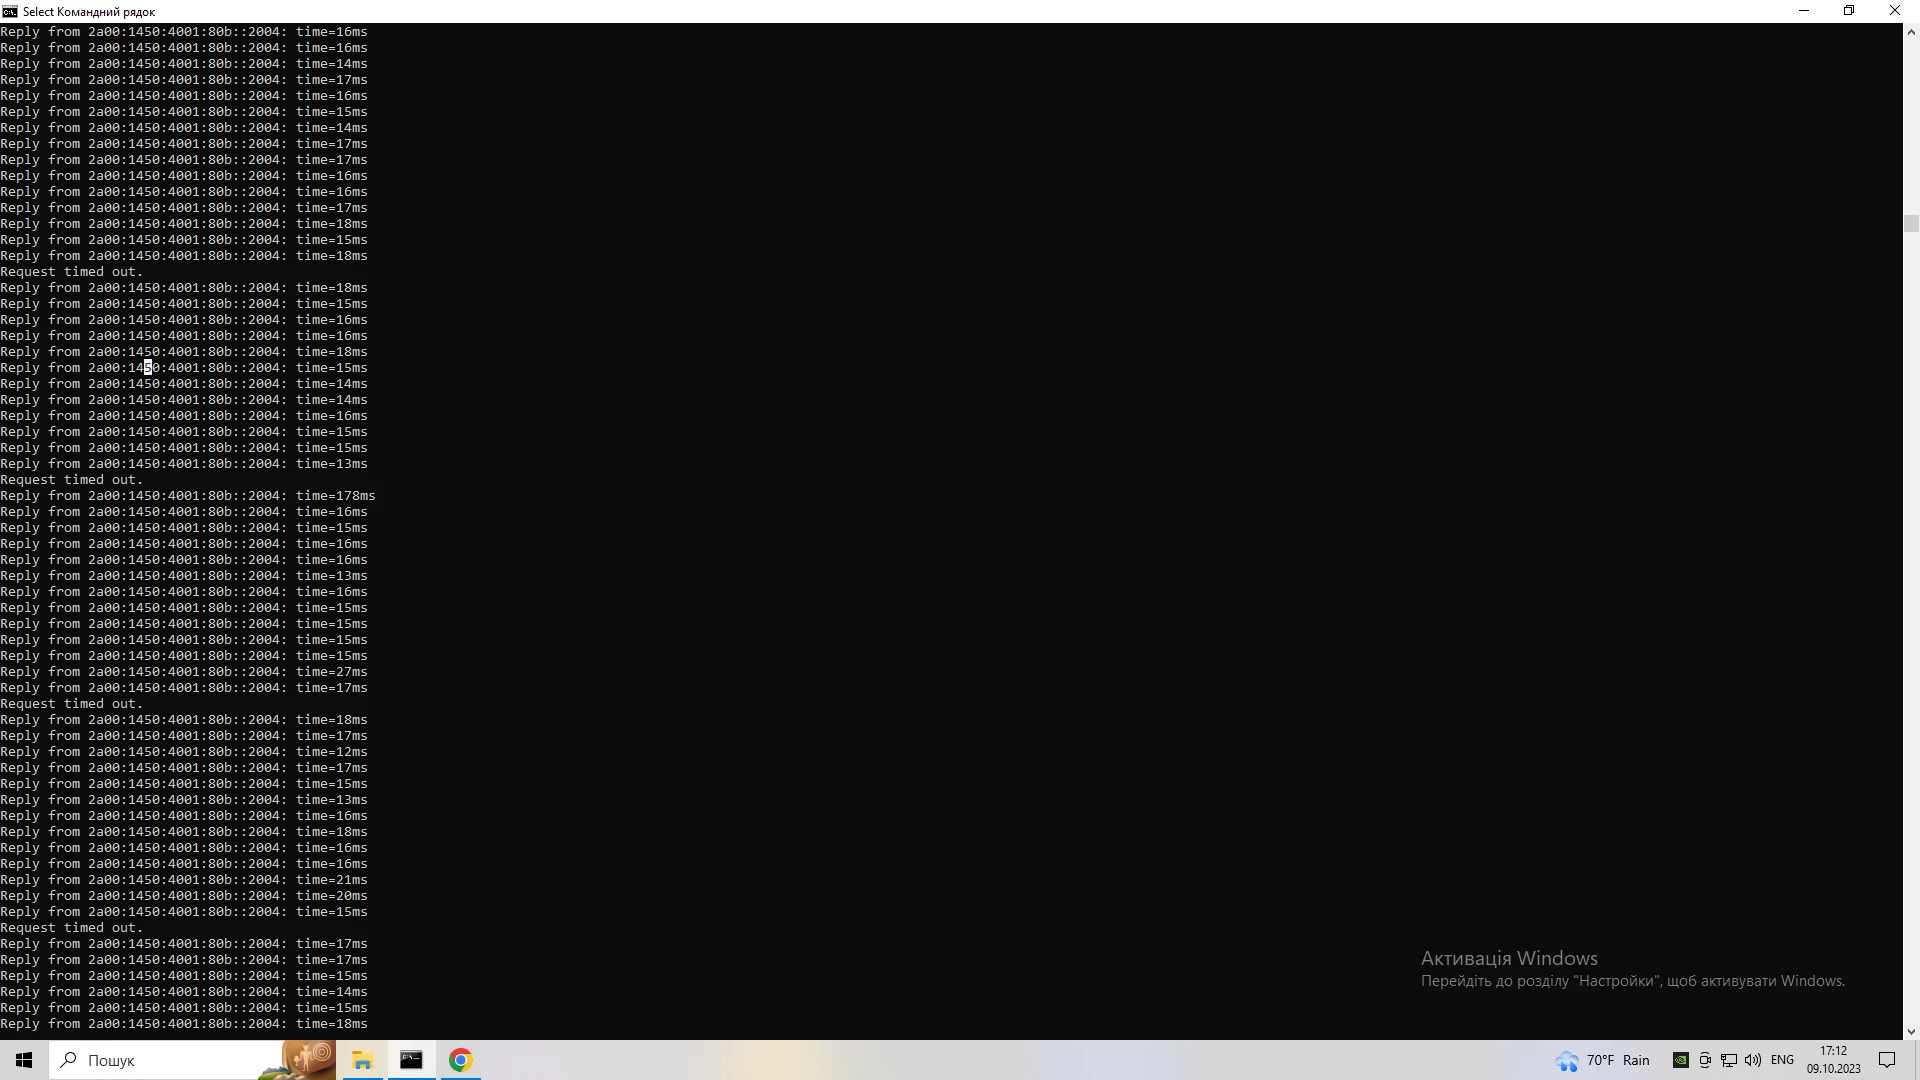The width and height of the screenshot is (1920, 1080).
Task: Open the NVIDIA tray icon
Action: point(1681,1060)
